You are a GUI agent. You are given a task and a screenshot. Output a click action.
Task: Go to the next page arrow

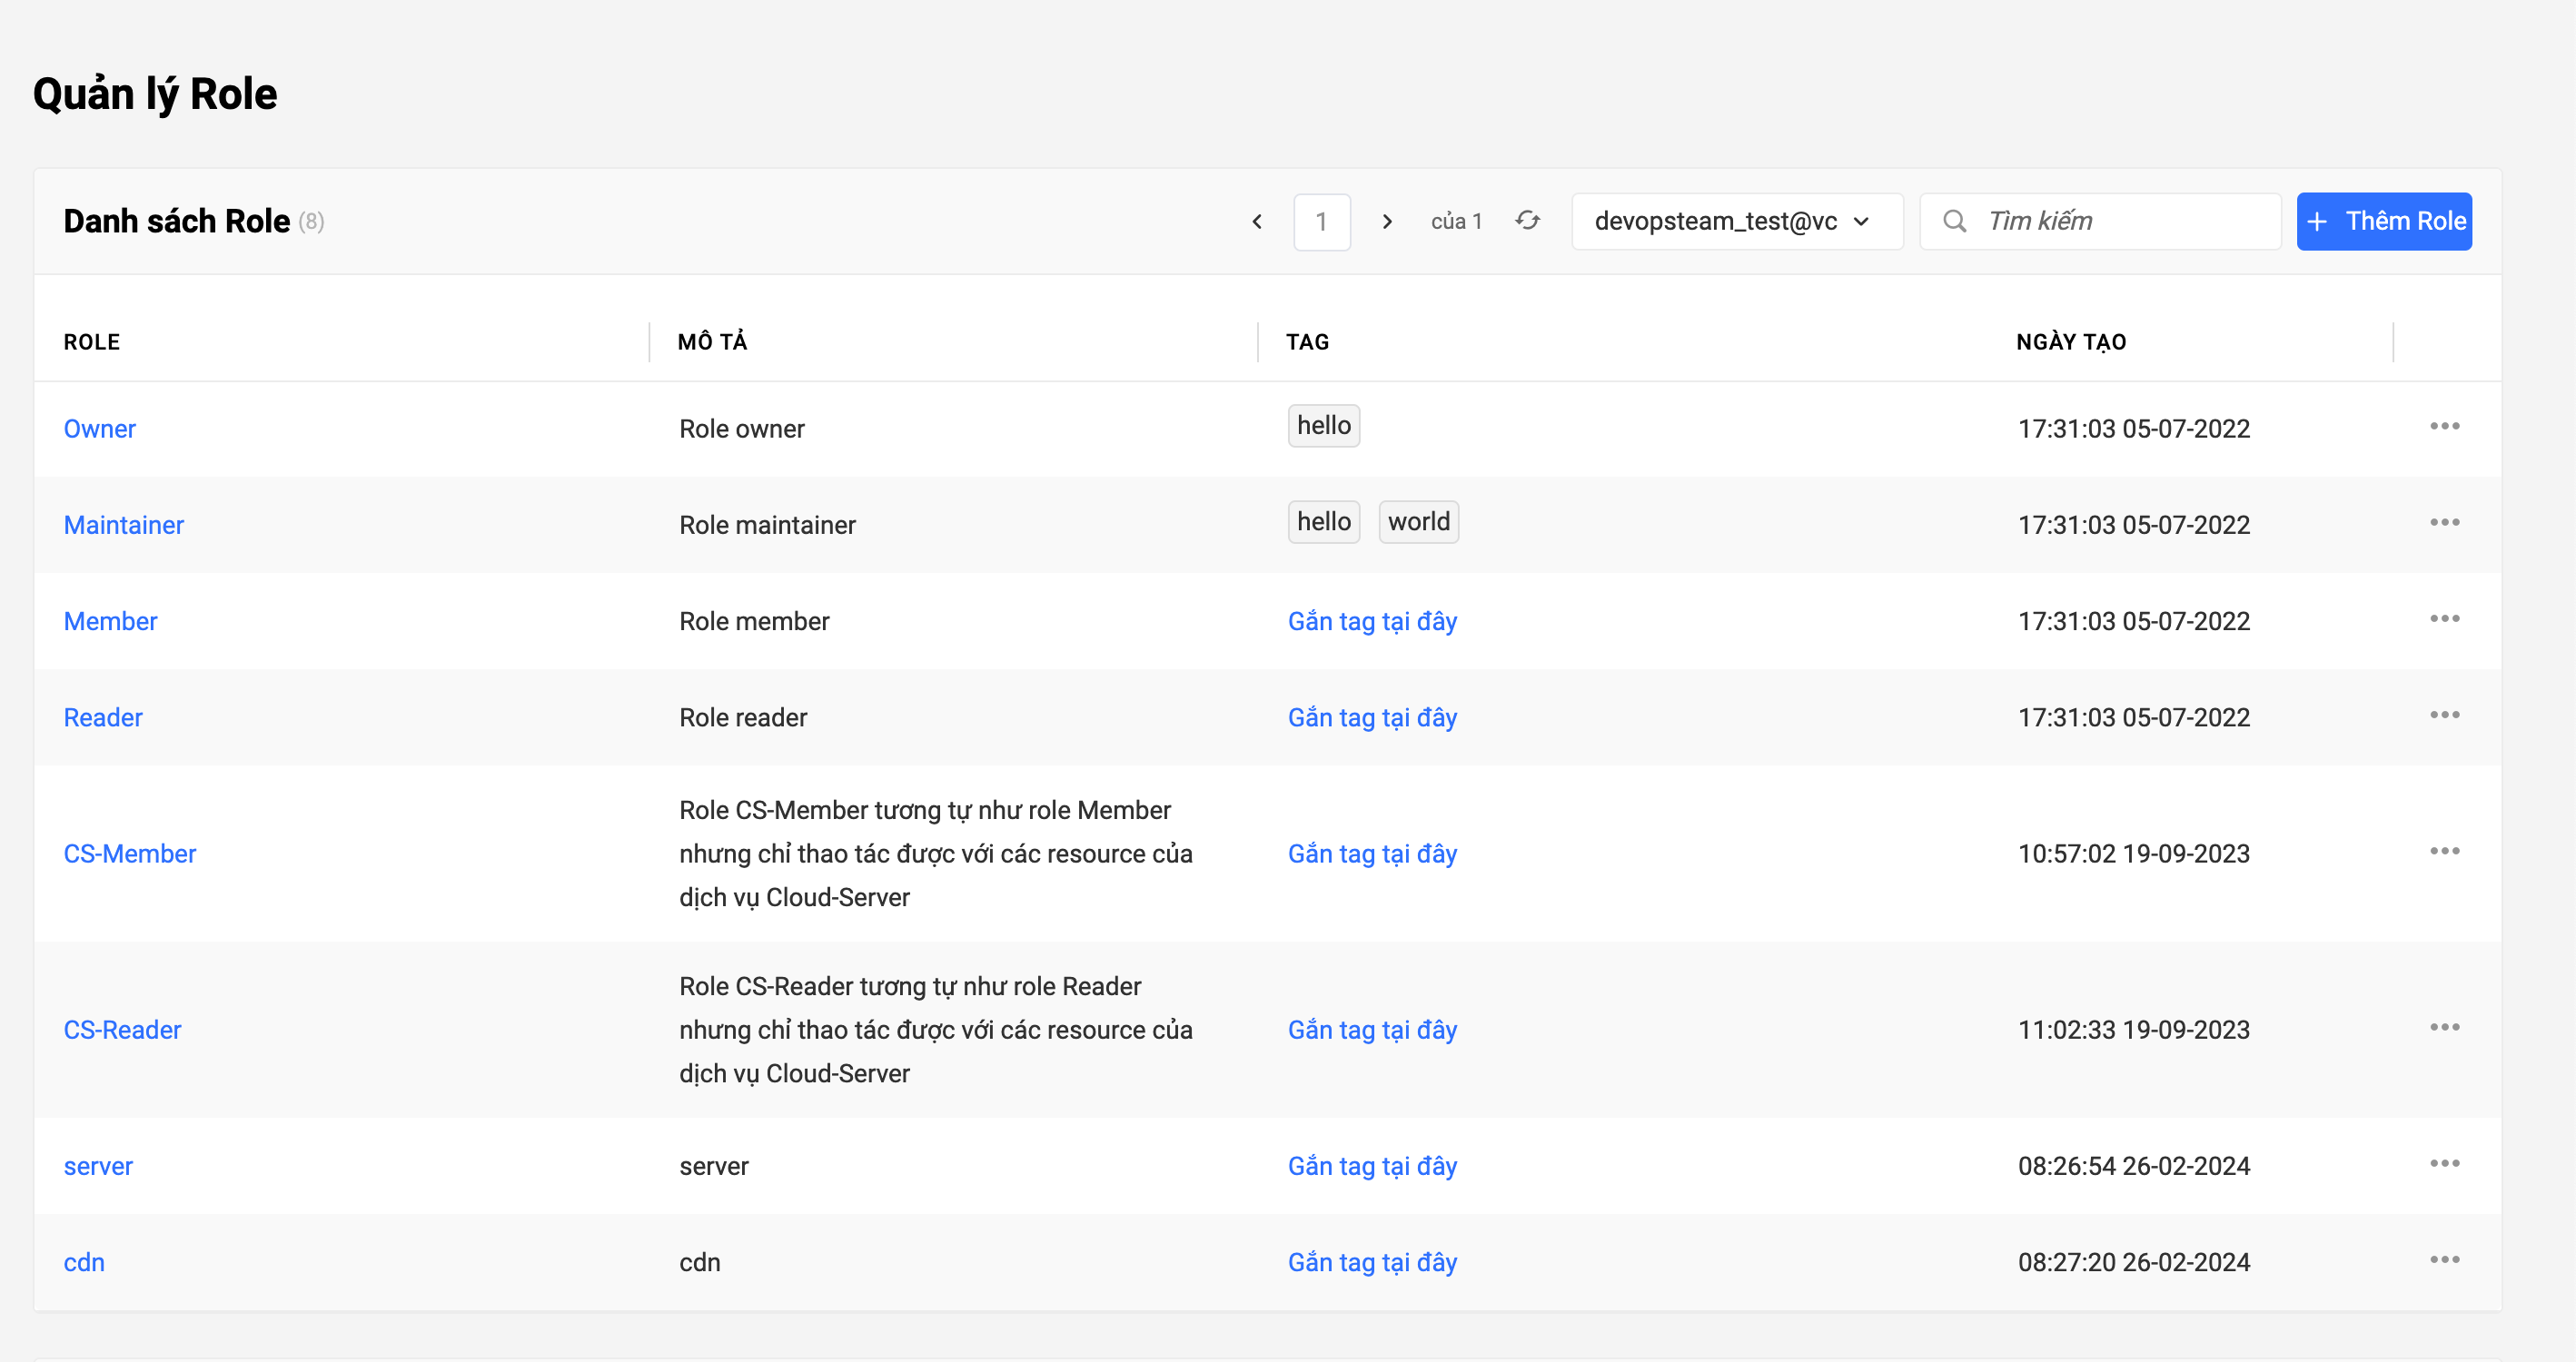click(x=1387, y=221)
